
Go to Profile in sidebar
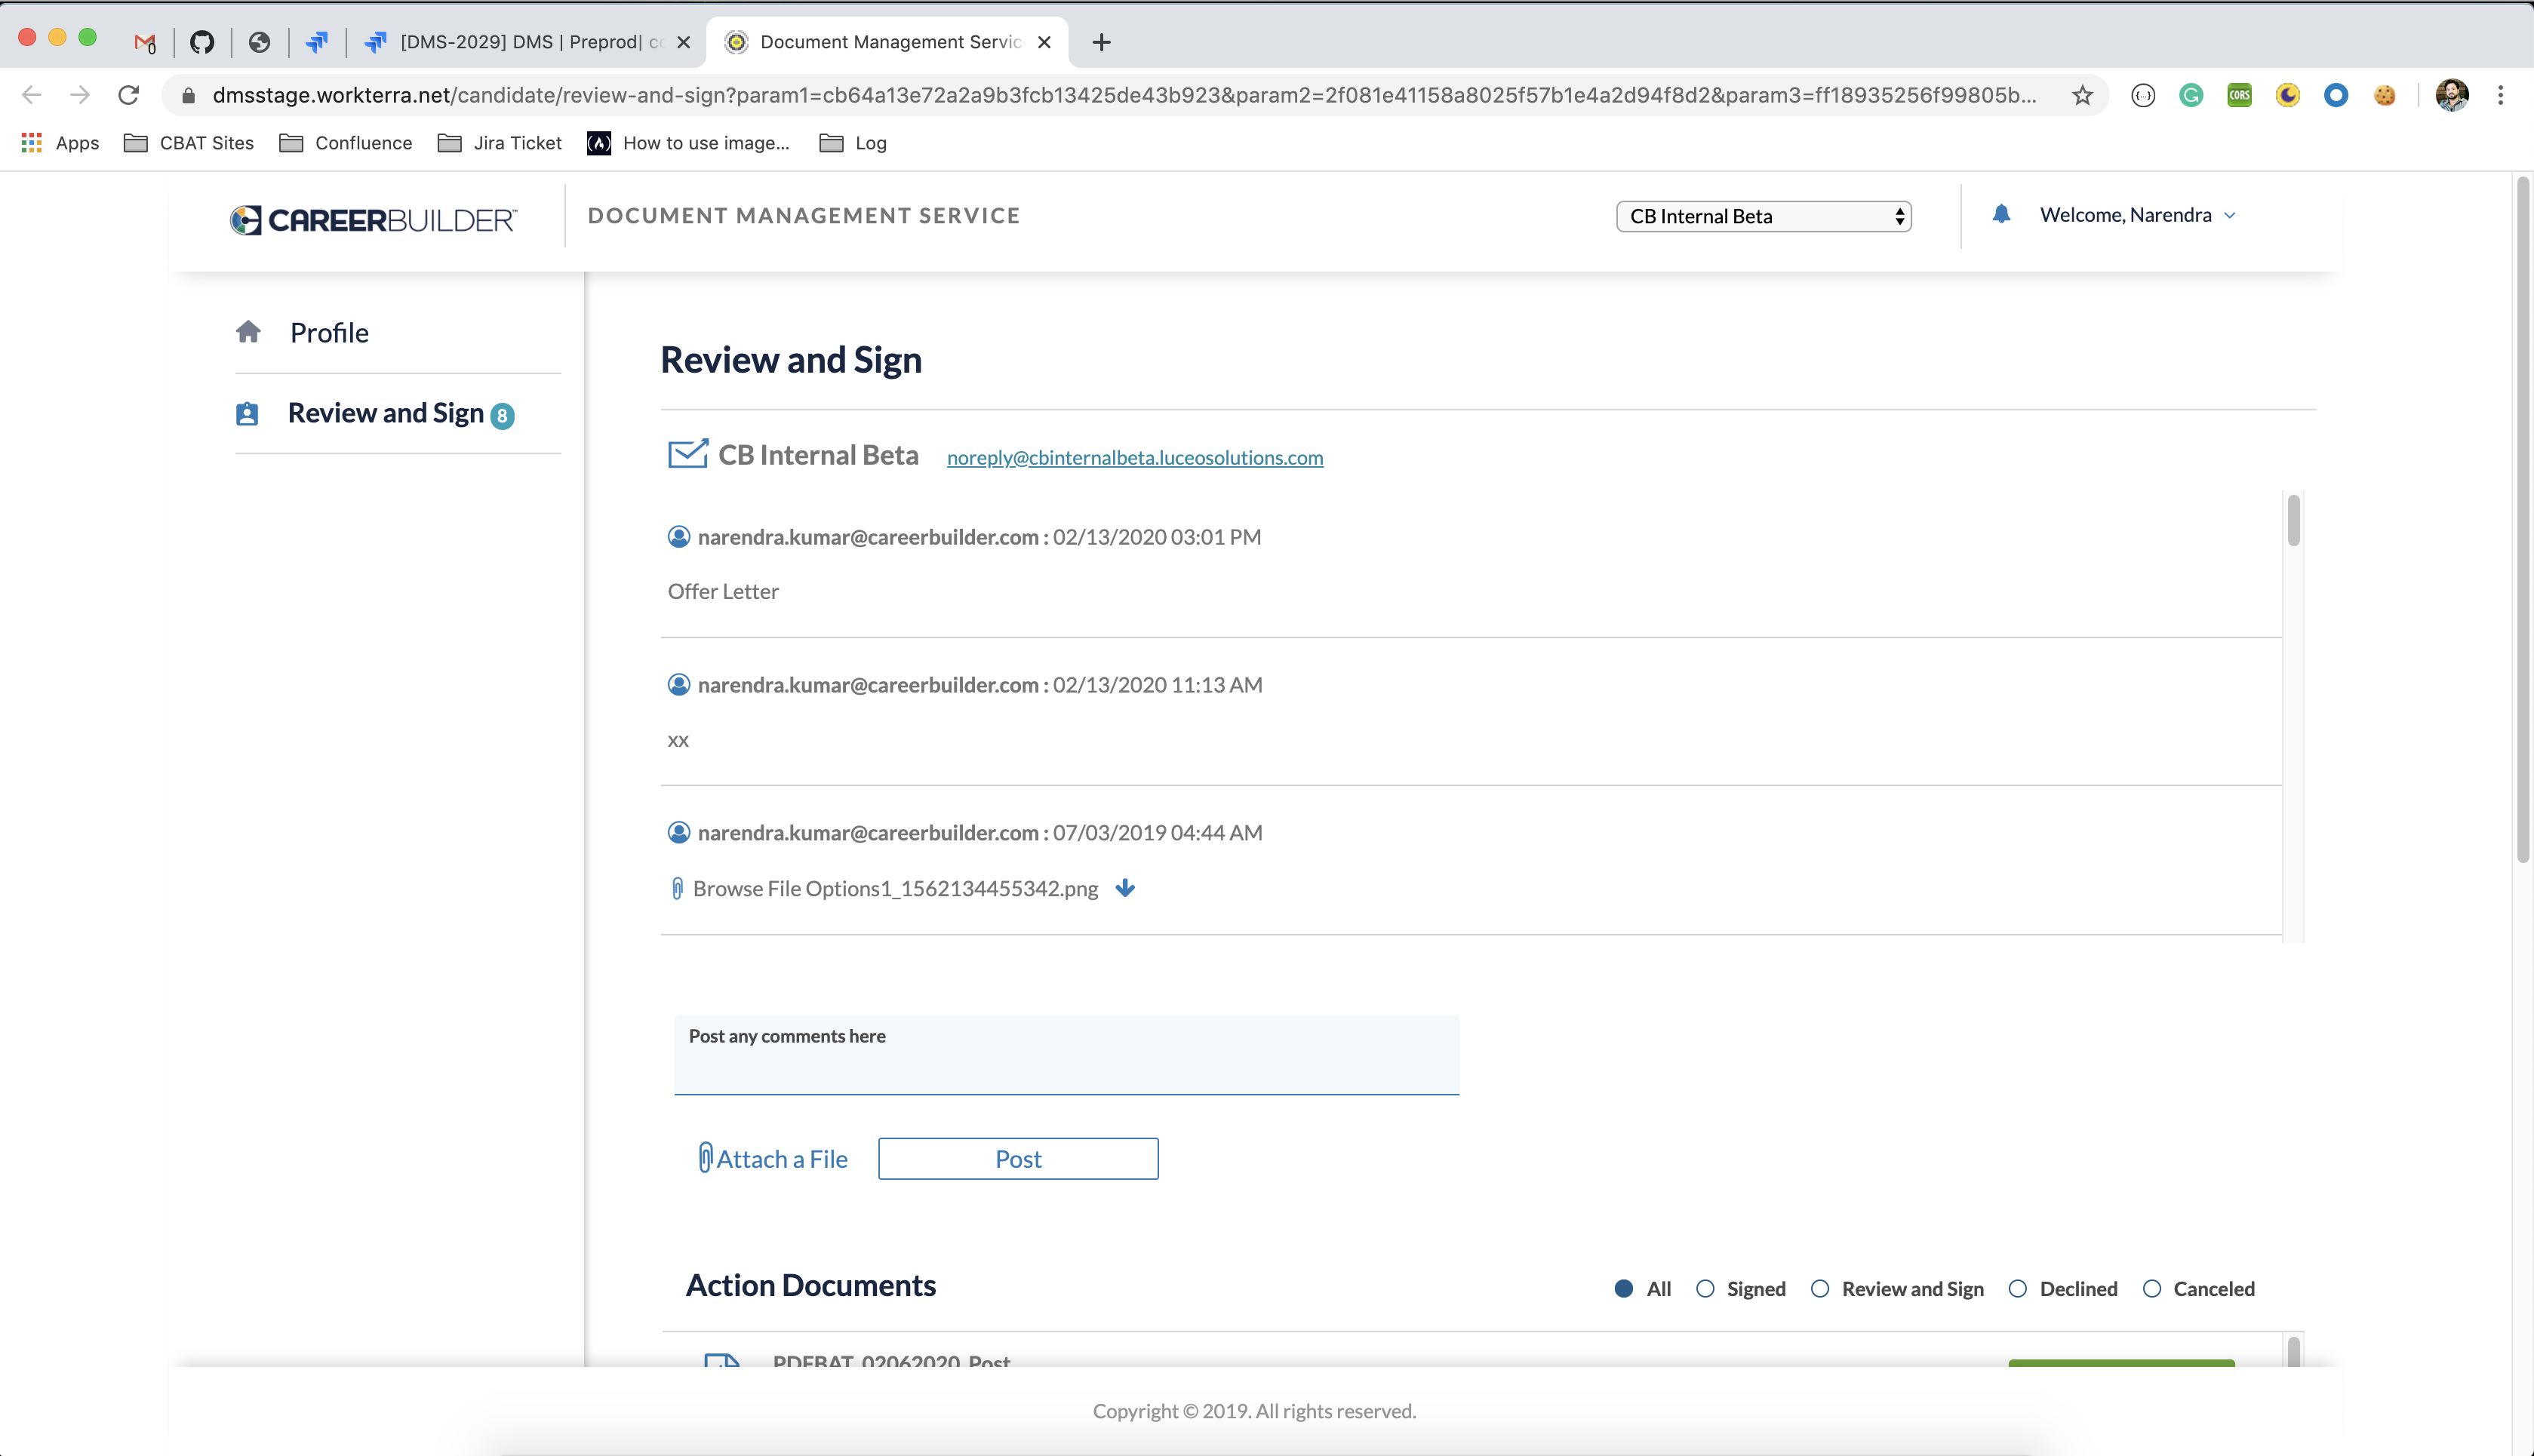tap(329, 332)
